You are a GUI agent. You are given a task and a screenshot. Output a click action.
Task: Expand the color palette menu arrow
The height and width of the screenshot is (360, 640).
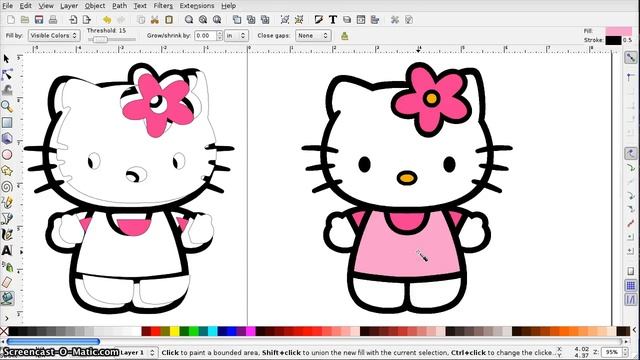(635, 330)
